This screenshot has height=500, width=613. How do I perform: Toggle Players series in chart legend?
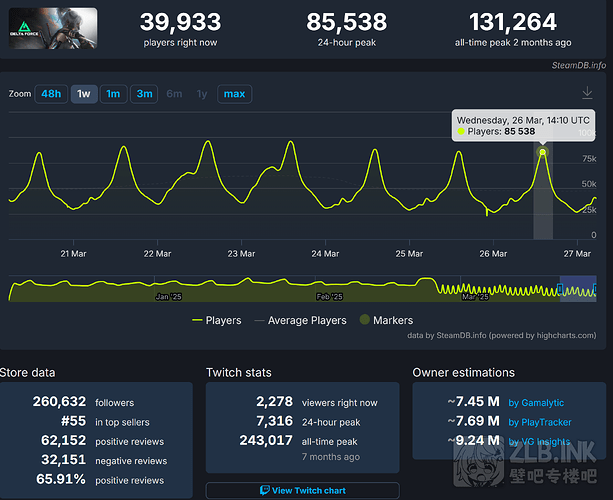point(217,321)
